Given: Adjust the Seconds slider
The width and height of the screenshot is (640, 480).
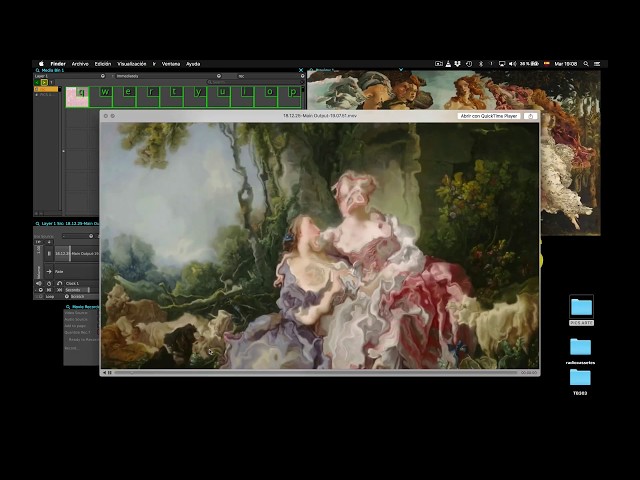Looking at the screenshot, I should [82, 290].
